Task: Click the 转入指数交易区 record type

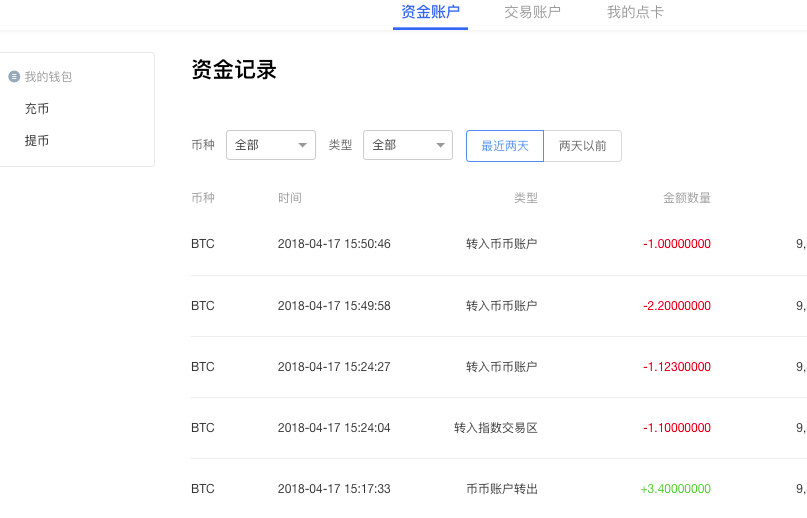Action: point(495,428)
